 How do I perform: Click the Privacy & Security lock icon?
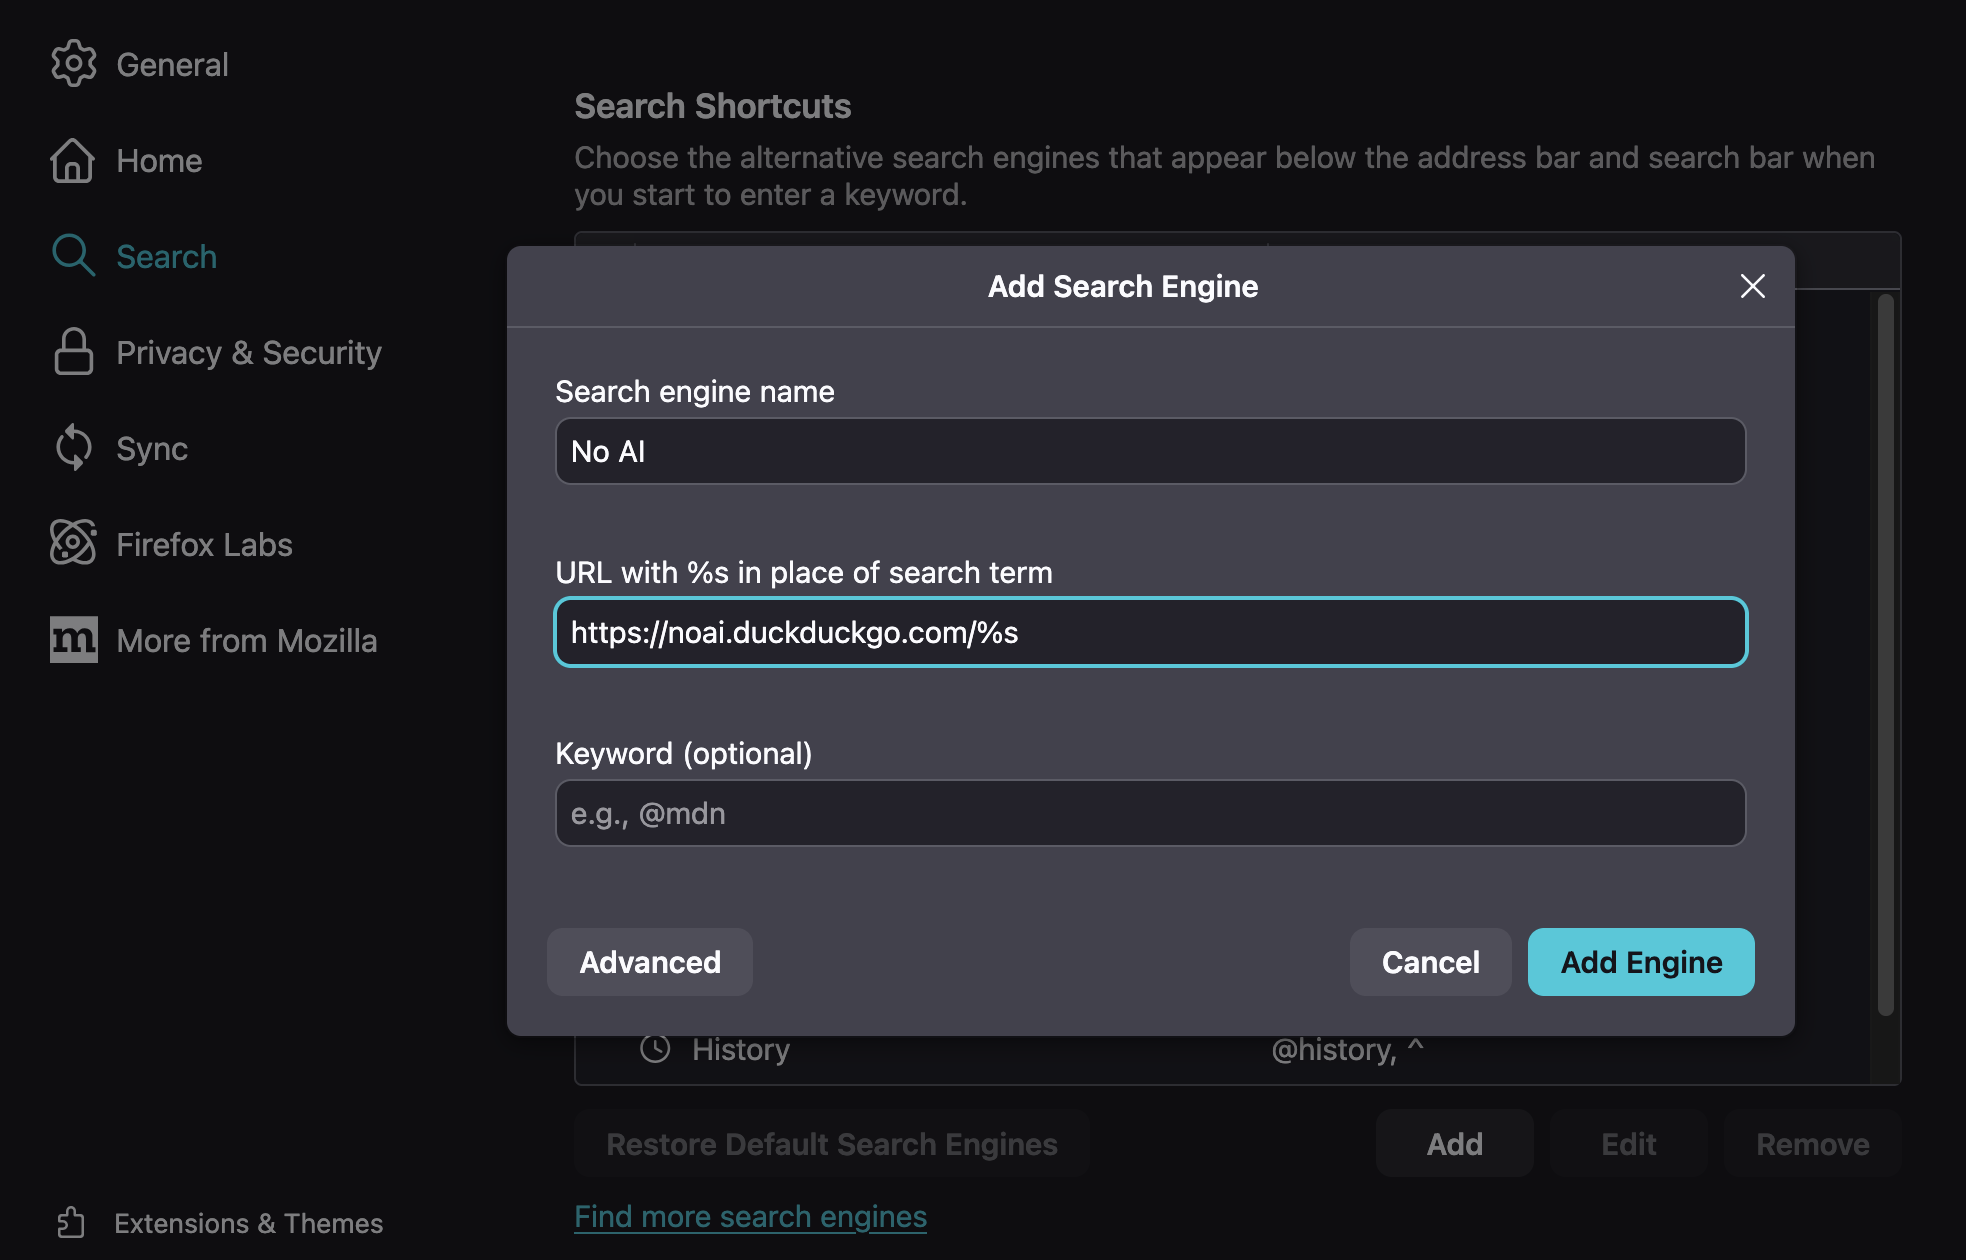73,352
